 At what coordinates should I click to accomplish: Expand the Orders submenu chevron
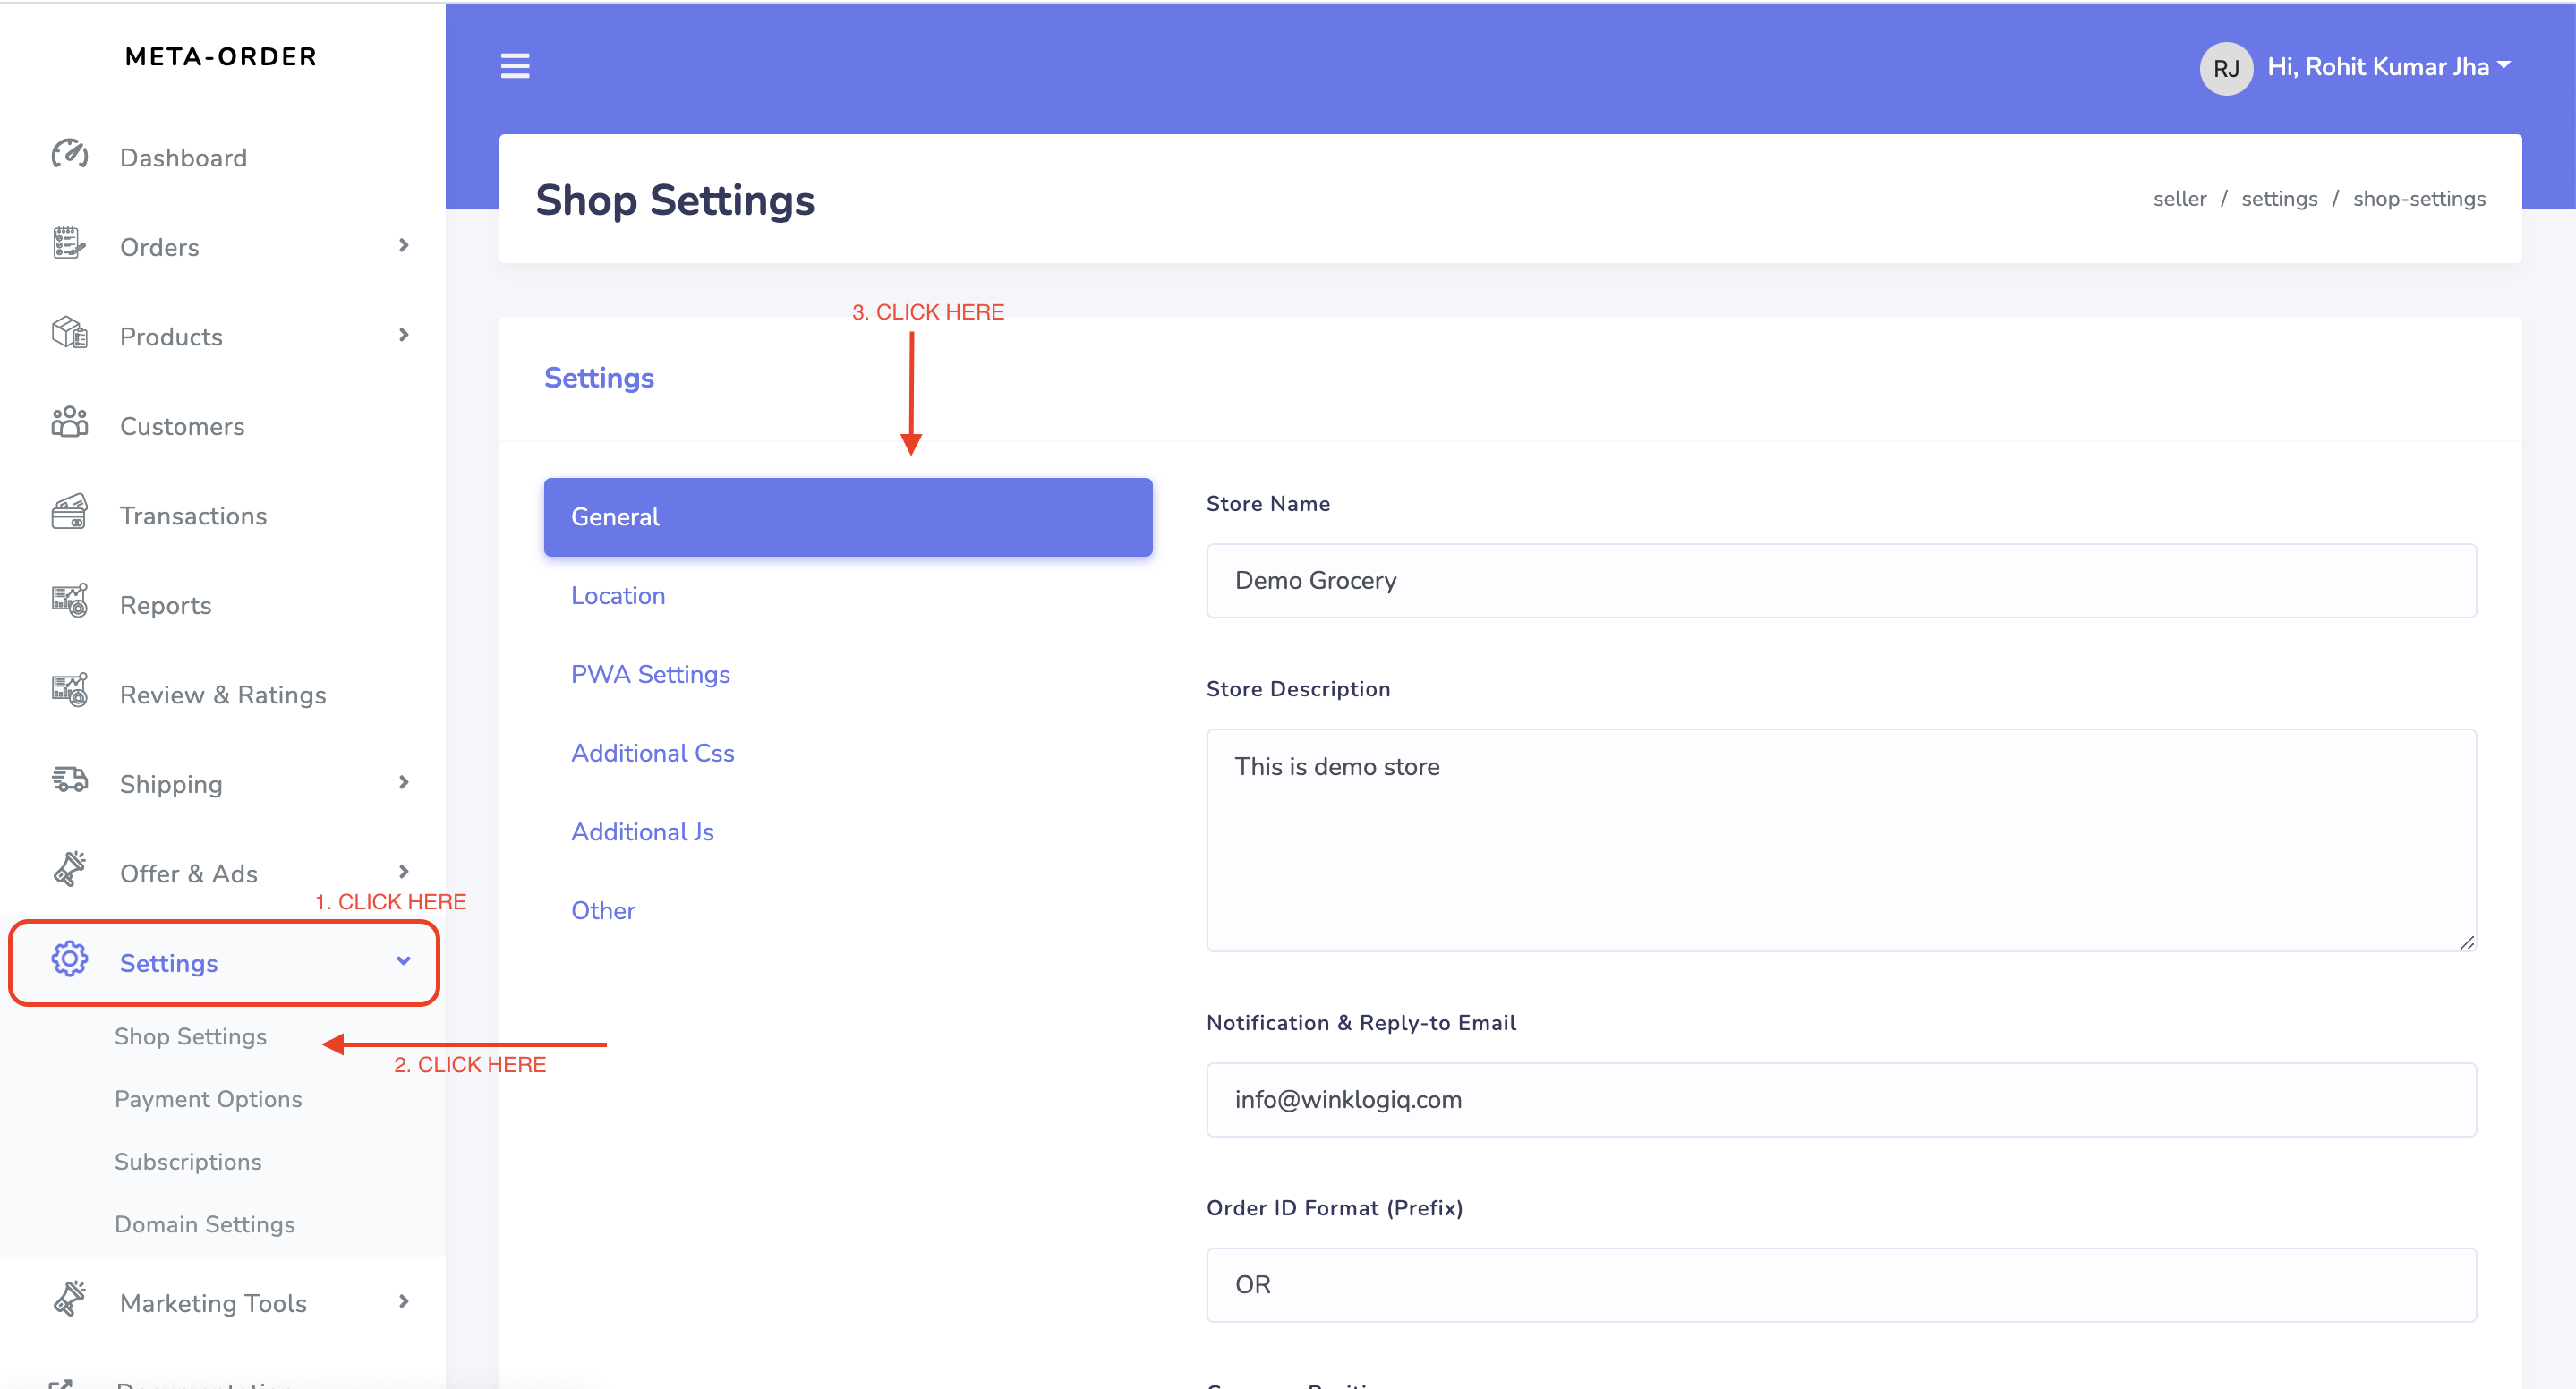coord(404,245)
